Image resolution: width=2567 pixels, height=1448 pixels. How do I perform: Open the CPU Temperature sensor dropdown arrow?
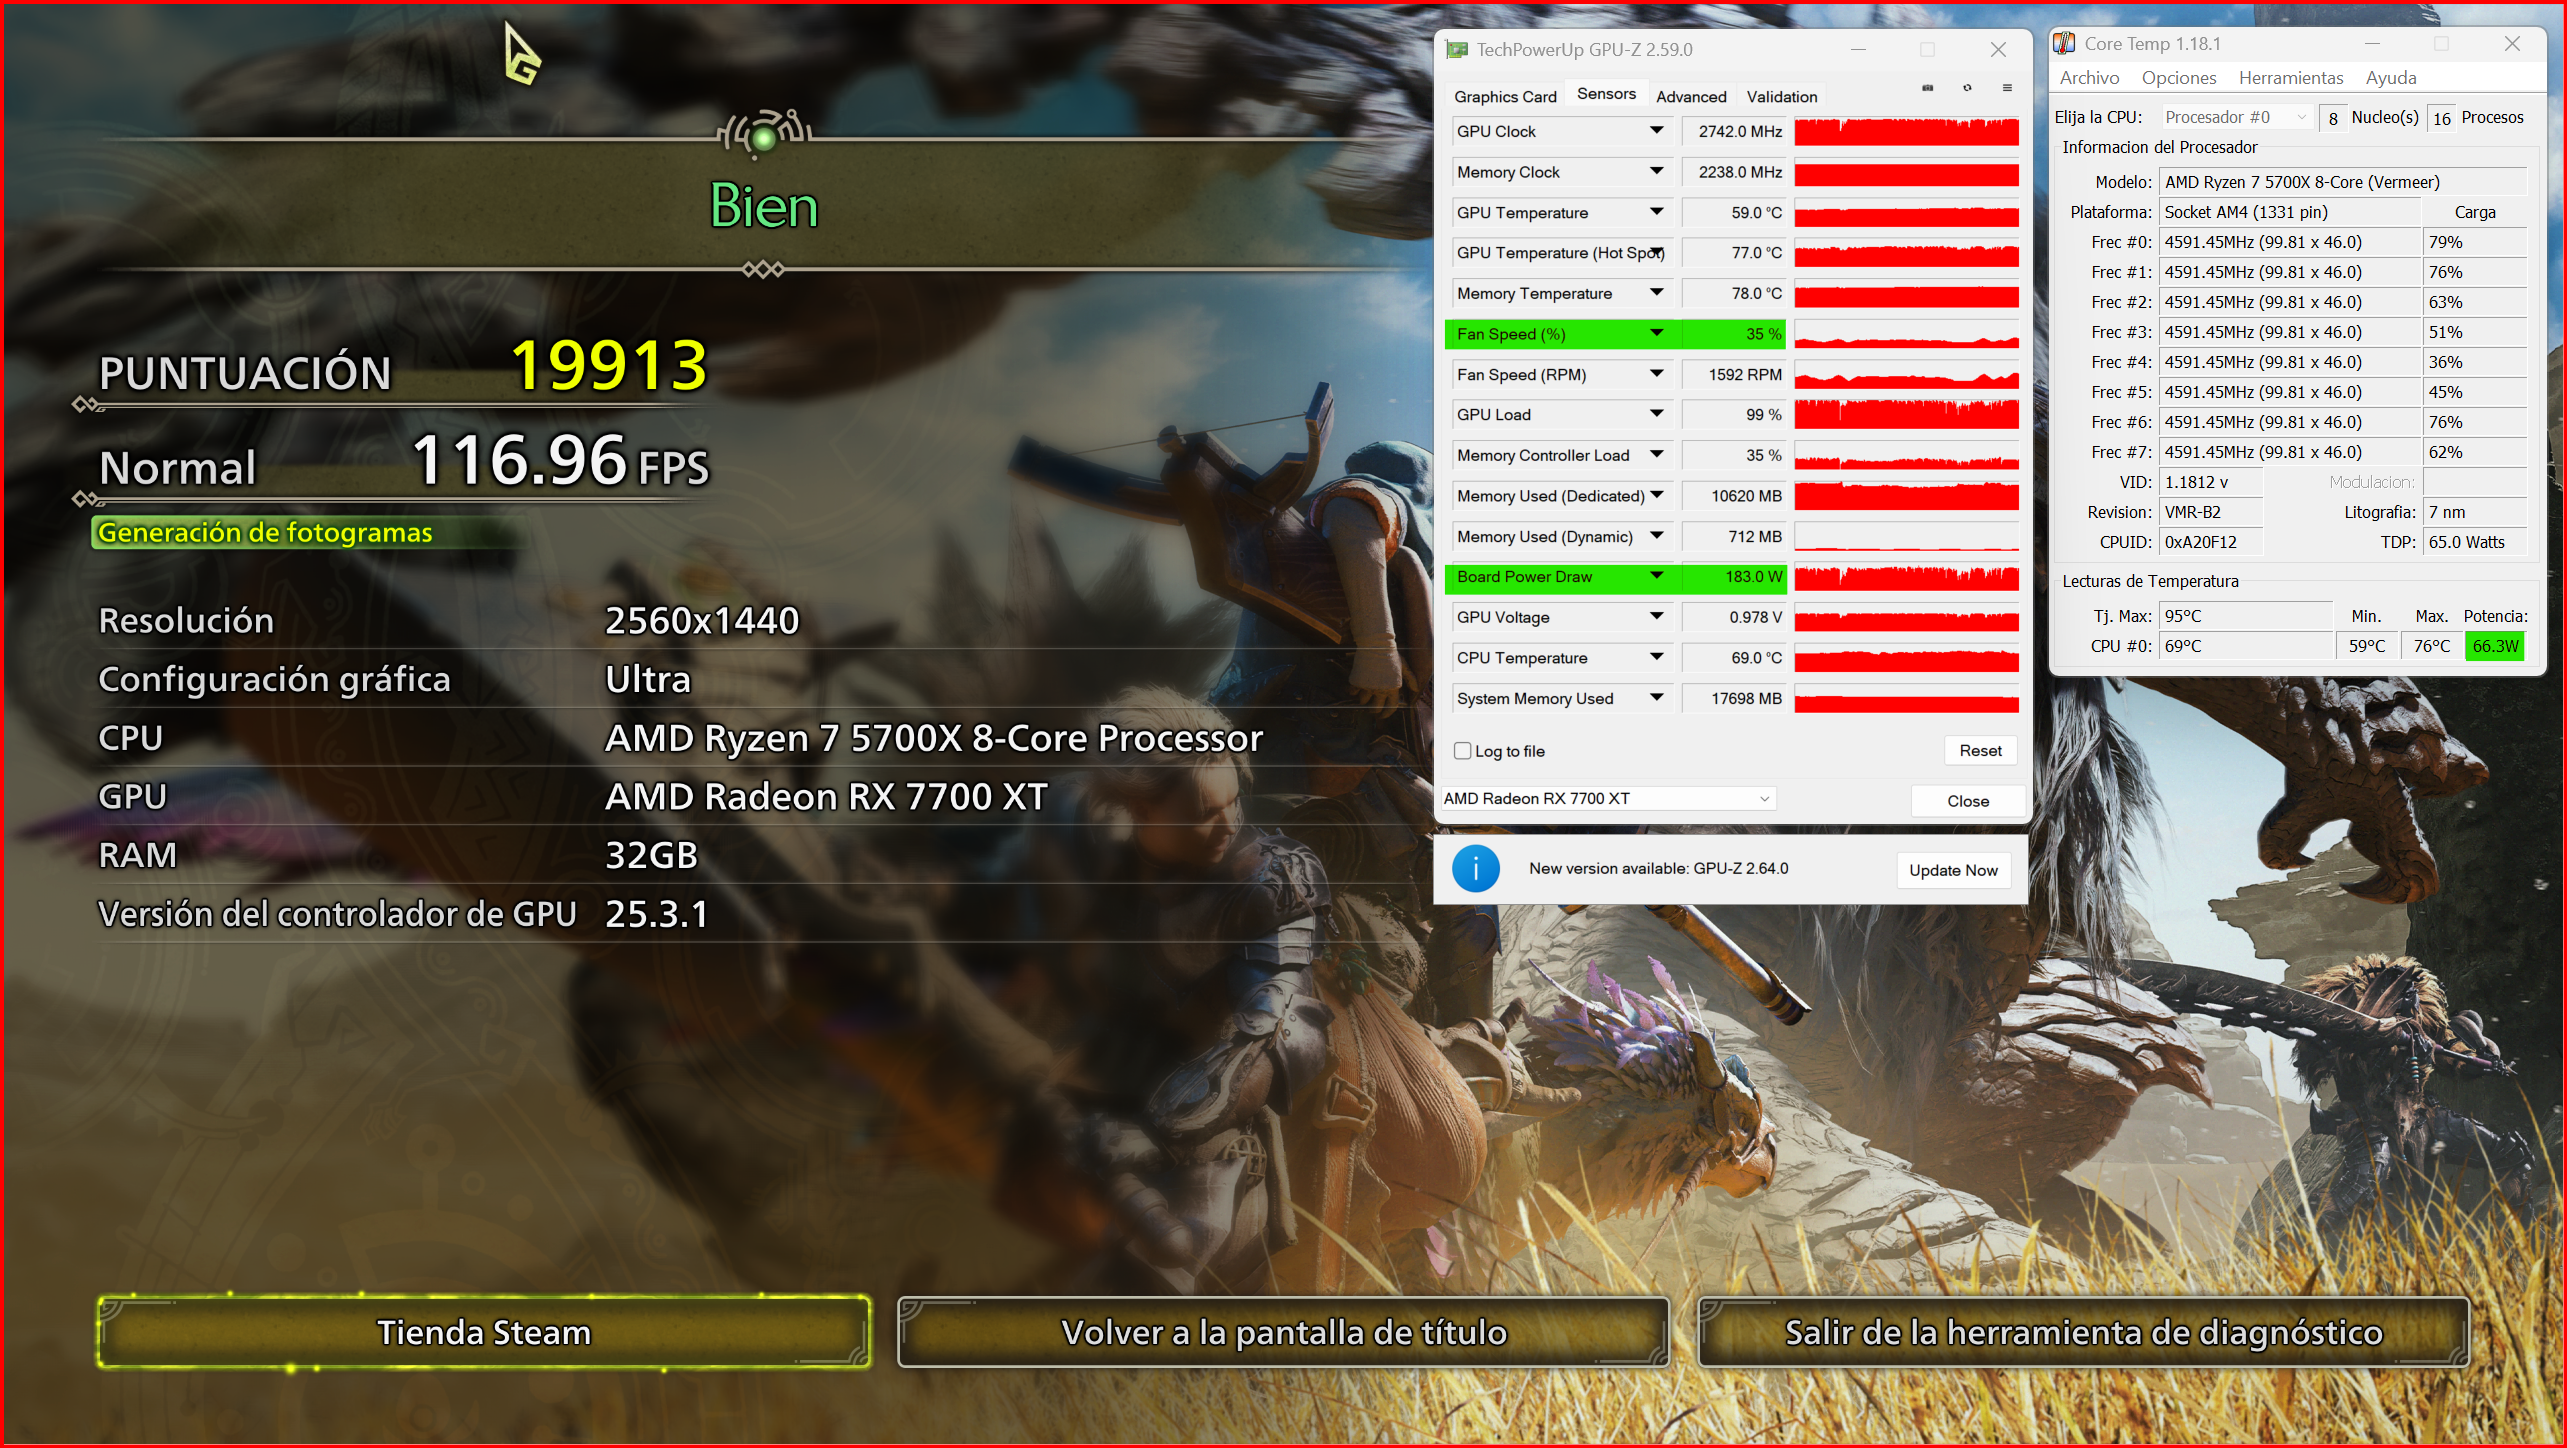click(1657, 657)
